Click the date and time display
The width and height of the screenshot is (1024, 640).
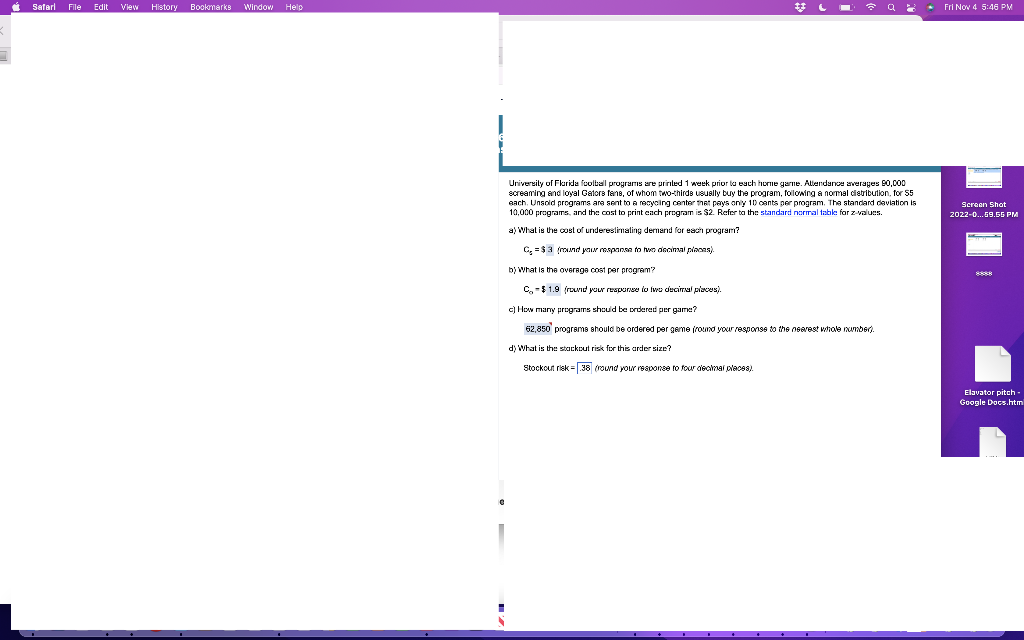pos(978,7)
